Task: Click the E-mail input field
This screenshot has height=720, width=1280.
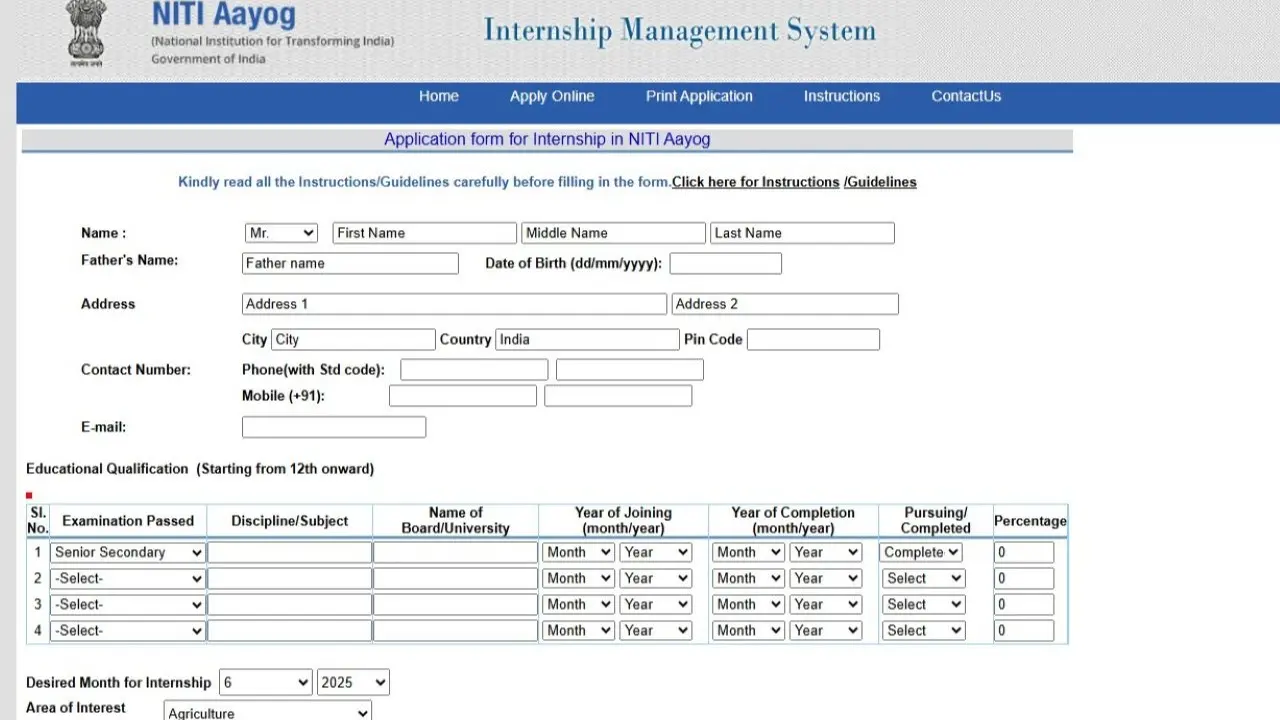Action: click(334, 427)
